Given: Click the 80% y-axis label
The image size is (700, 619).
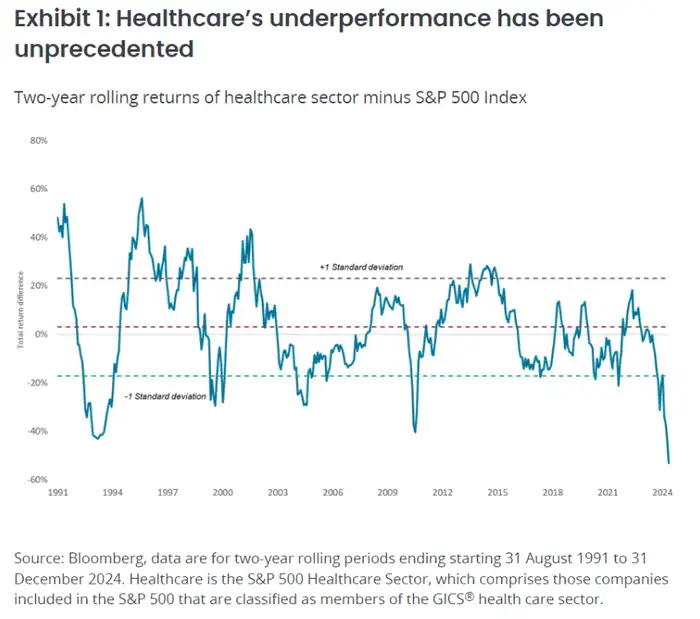Looking at the screenshot, I should (x=39, y=141).
